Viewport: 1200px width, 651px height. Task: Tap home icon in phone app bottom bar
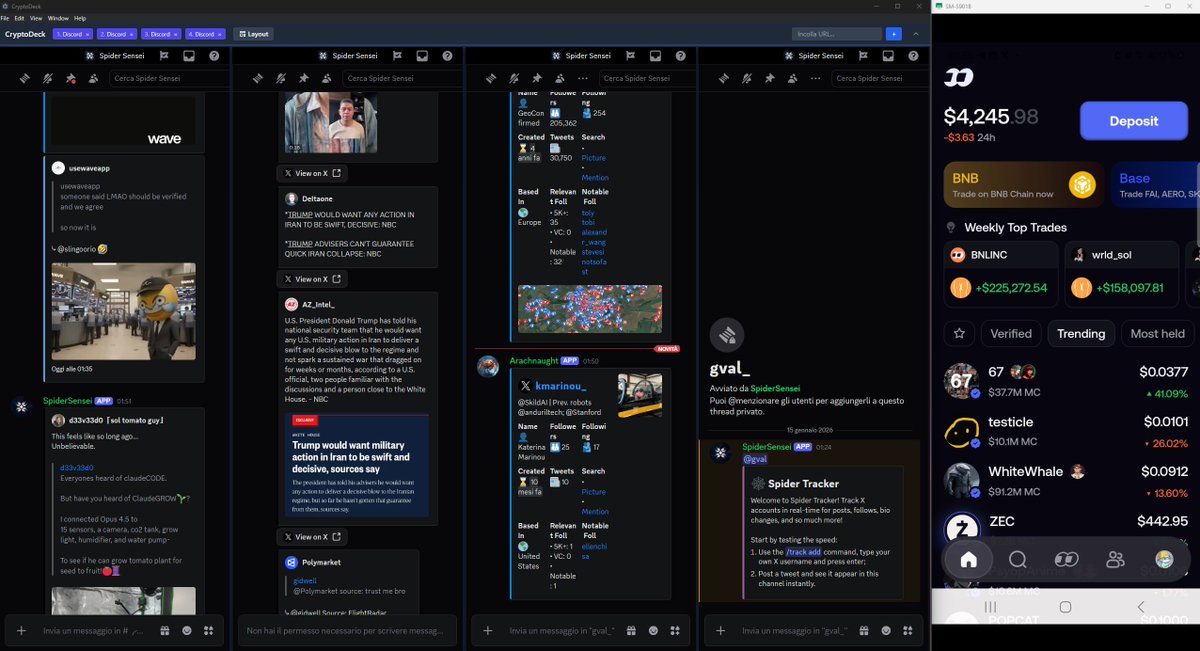968,559
